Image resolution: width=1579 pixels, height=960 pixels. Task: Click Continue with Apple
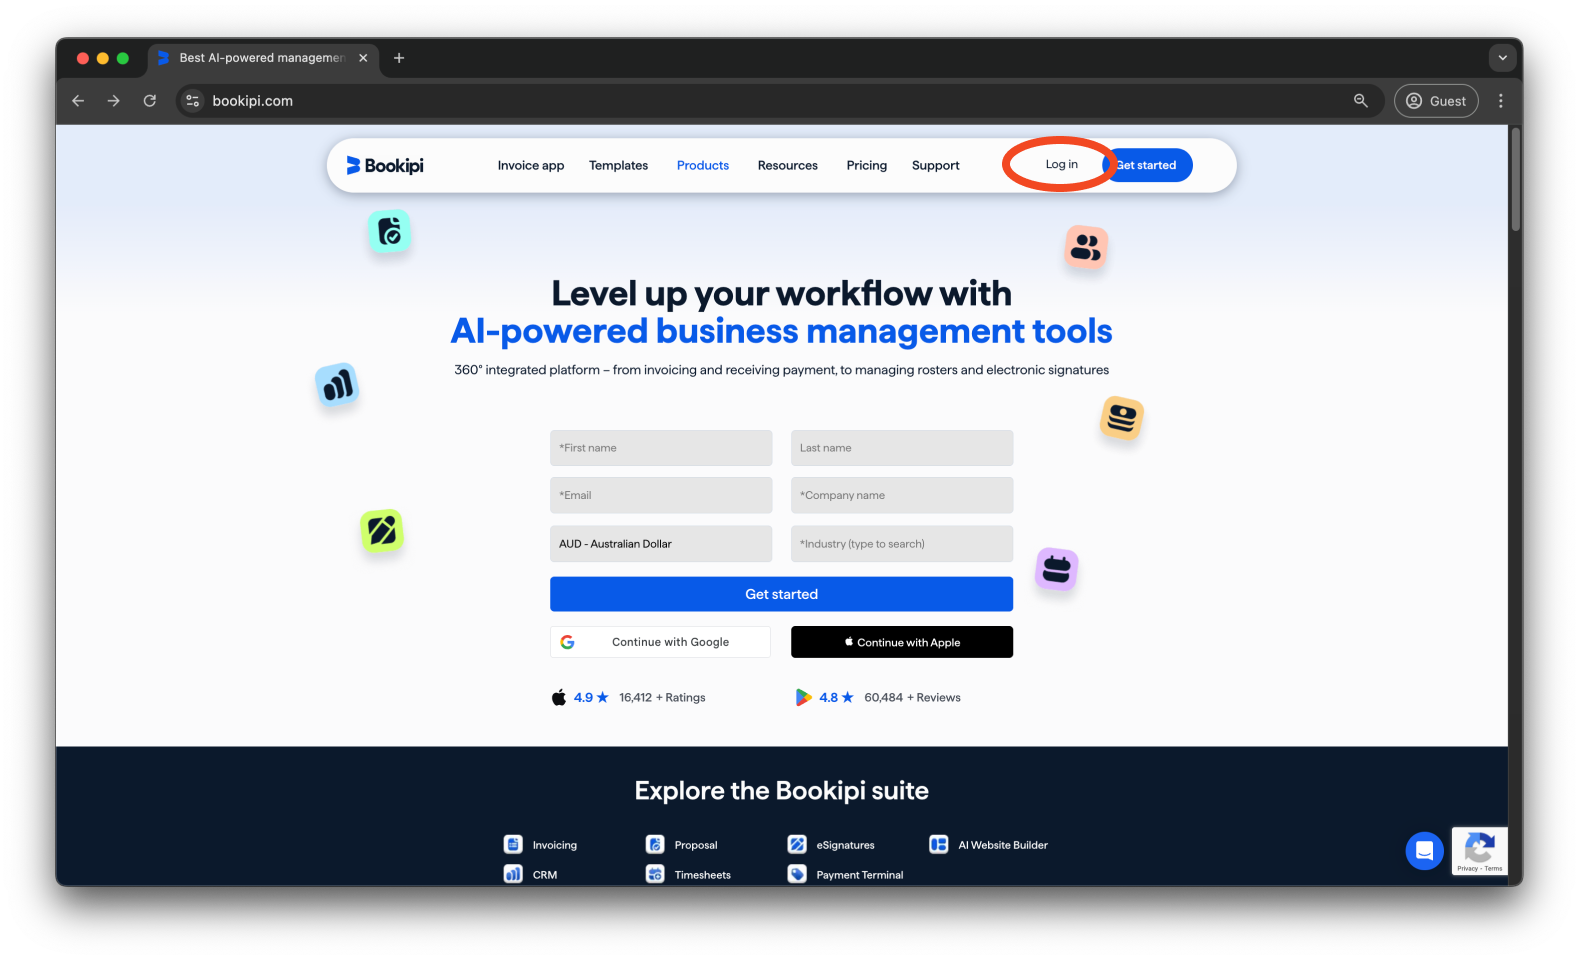902,642
